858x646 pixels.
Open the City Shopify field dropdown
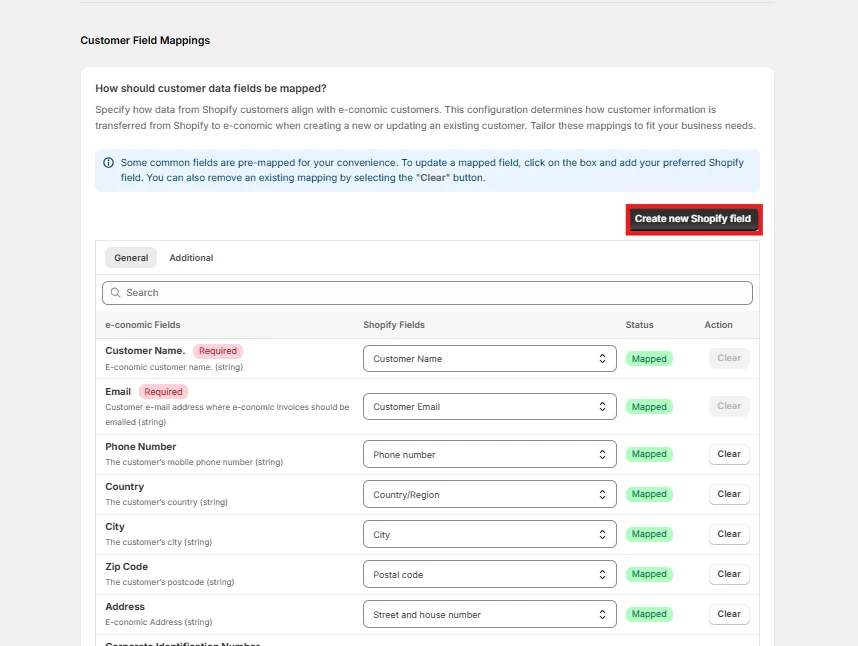(490, 534)
